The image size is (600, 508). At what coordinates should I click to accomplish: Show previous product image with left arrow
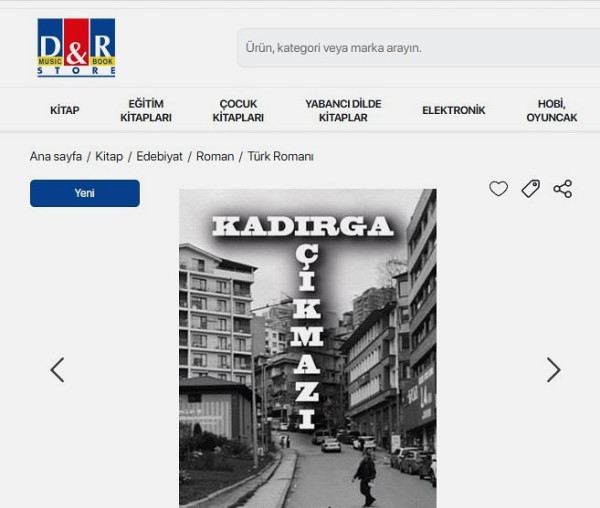pyautogui.click(x=57, y=370)
